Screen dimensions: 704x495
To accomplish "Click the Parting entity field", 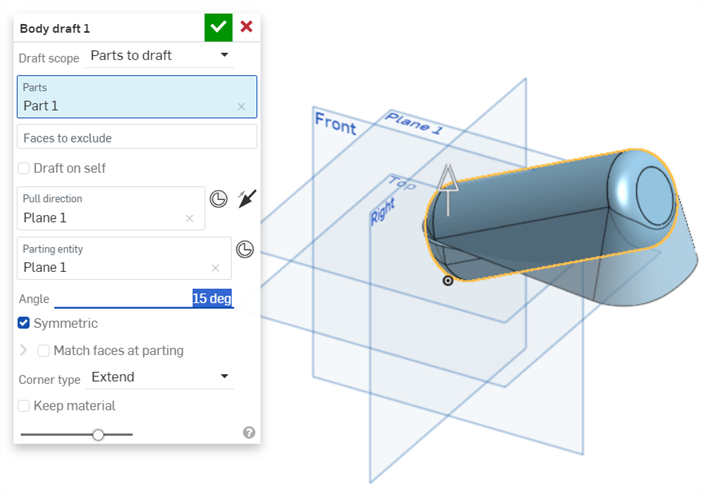I will (x=124, y=258).
